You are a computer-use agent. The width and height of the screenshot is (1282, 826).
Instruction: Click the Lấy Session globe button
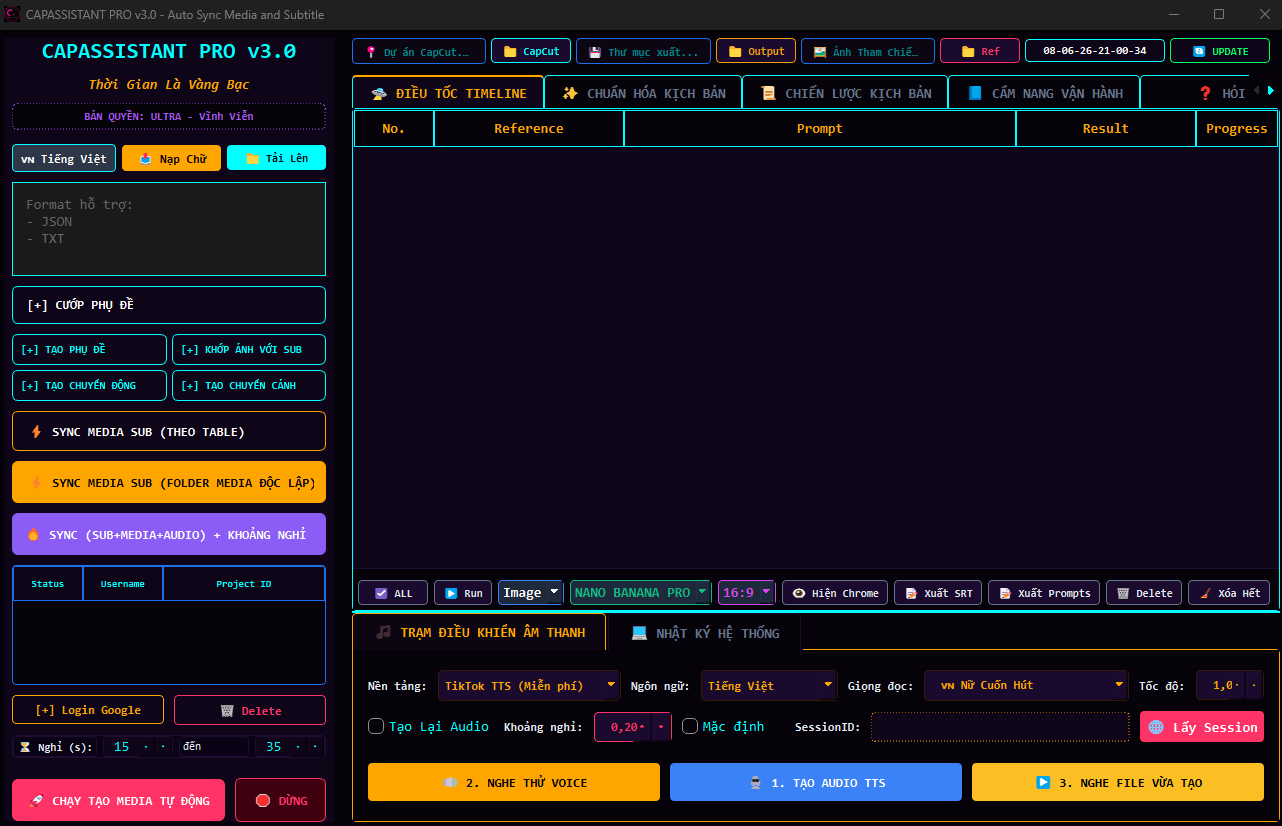click(1202, 727)
